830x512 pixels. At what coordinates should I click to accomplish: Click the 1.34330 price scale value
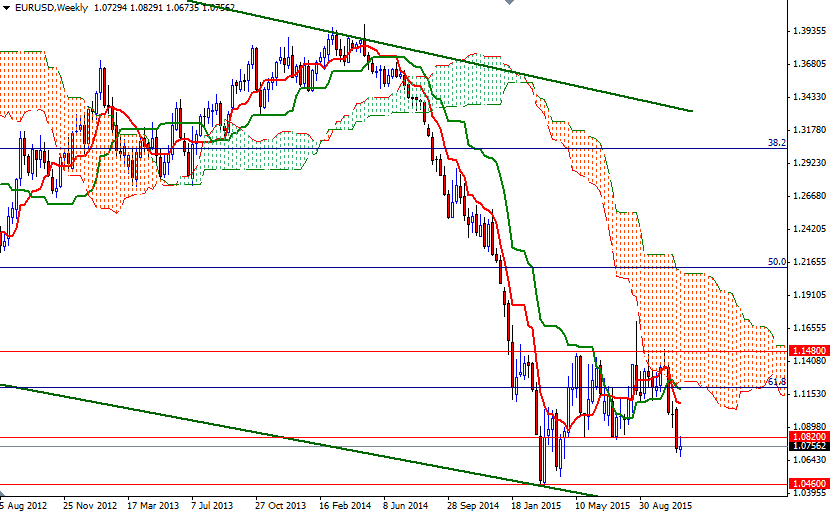coord(809,97)
